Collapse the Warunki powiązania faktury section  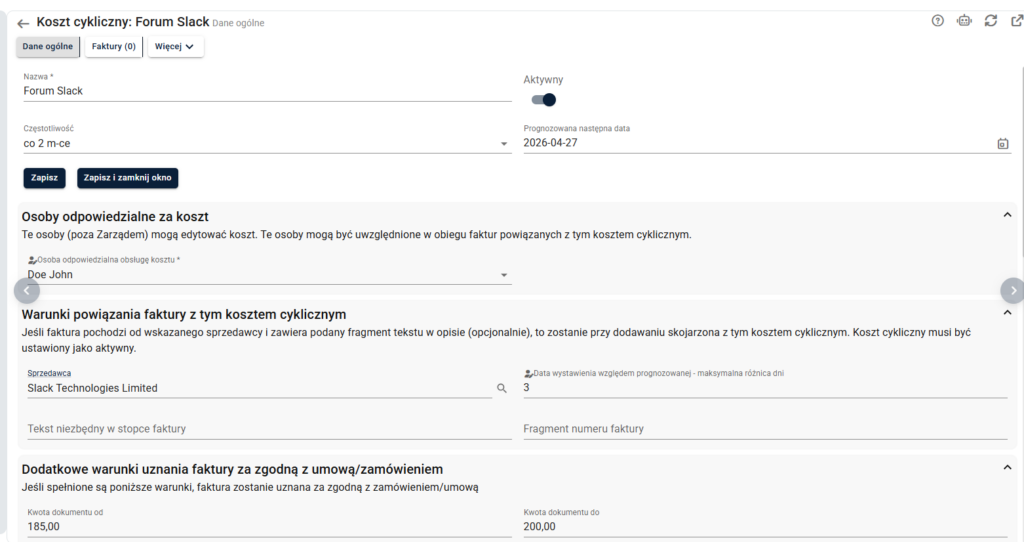point(1008,313)
